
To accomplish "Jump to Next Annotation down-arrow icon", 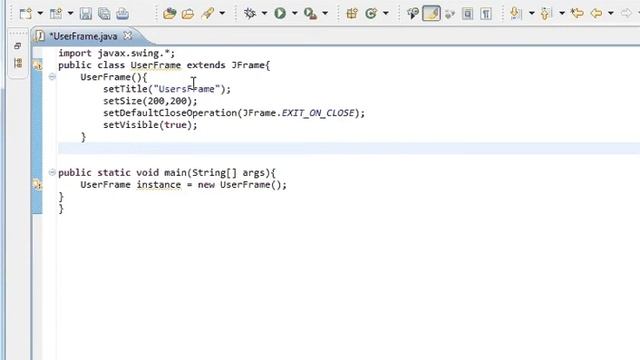I will point(516,13).
